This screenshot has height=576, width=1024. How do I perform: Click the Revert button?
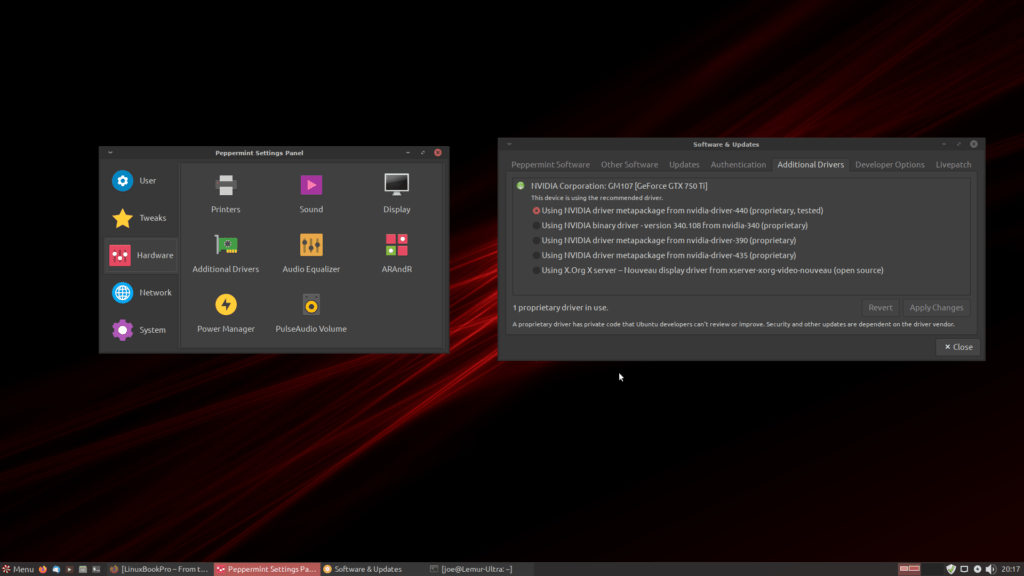point(880,308)
